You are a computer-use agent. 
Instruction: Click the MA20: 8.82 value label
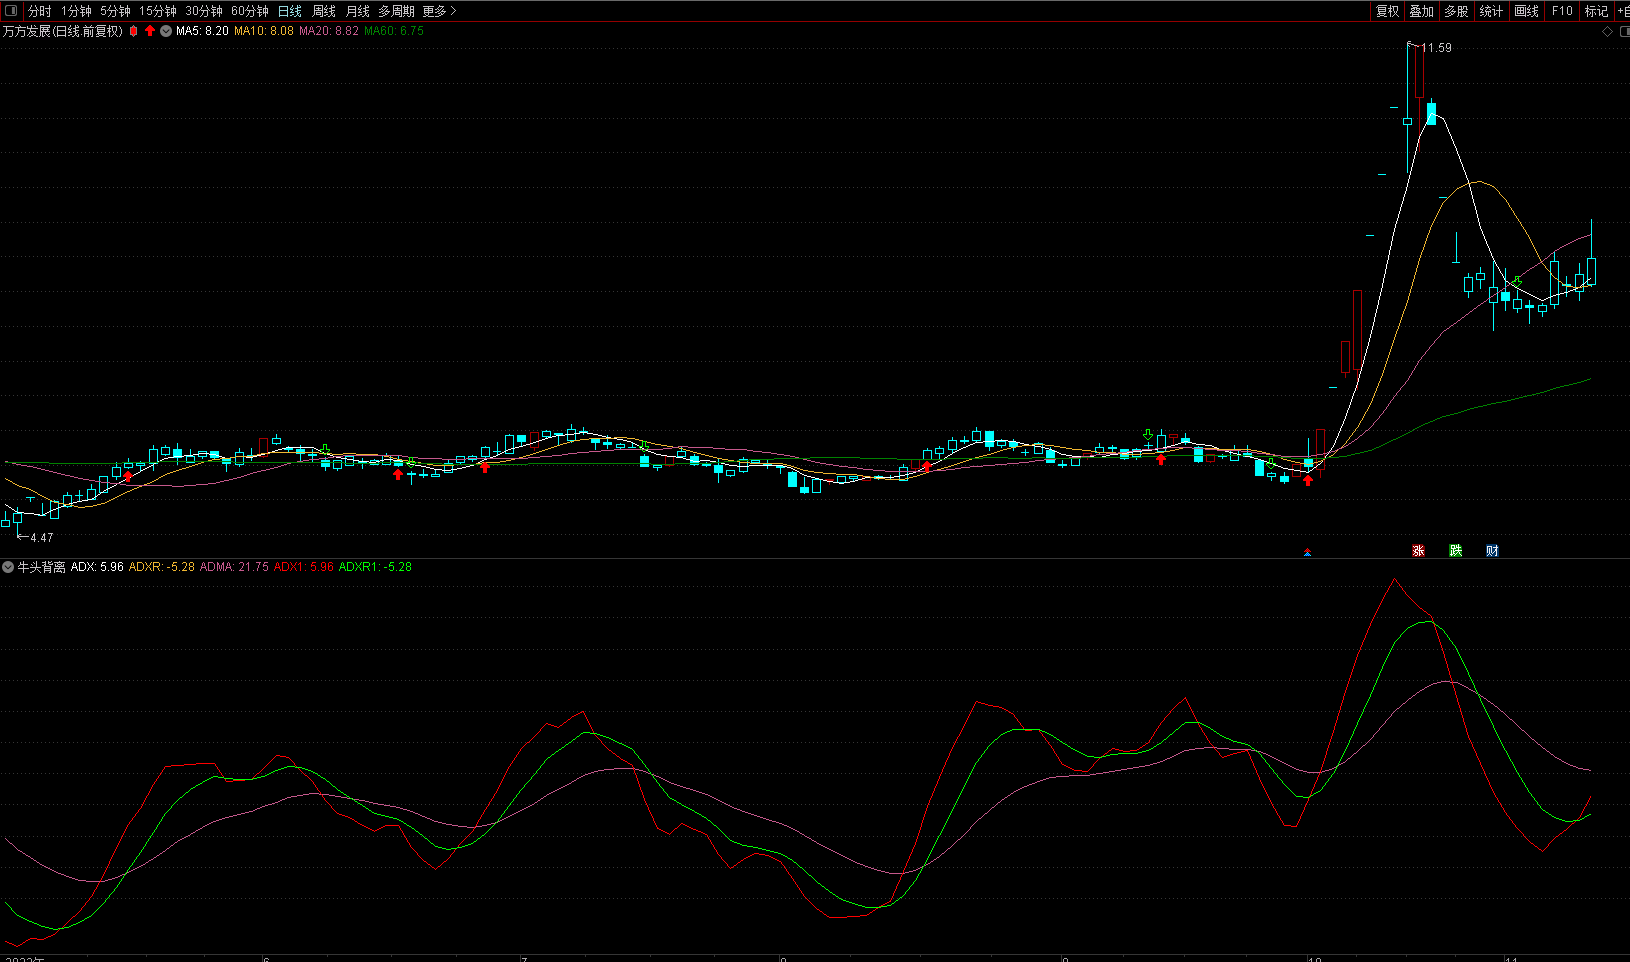[x=329, y=31]
